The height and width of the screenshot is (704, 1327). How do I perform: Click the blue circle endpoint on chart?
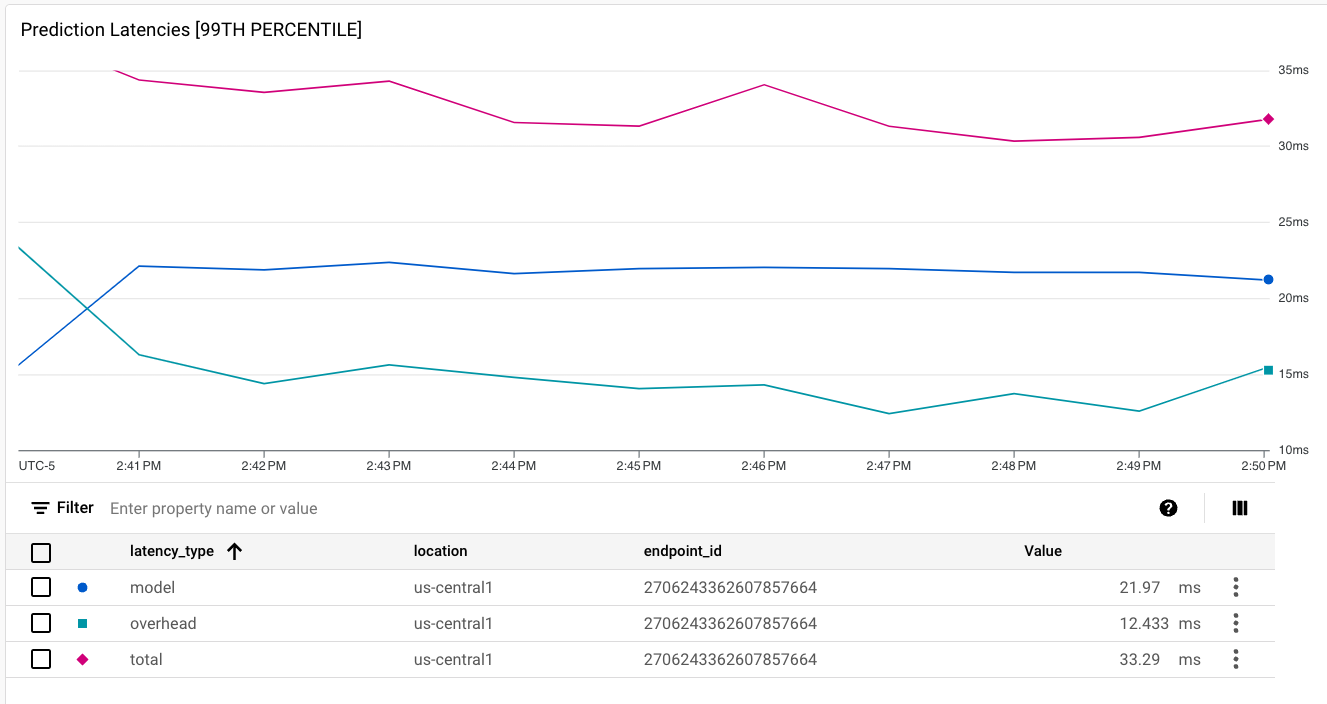[1268, 280]
